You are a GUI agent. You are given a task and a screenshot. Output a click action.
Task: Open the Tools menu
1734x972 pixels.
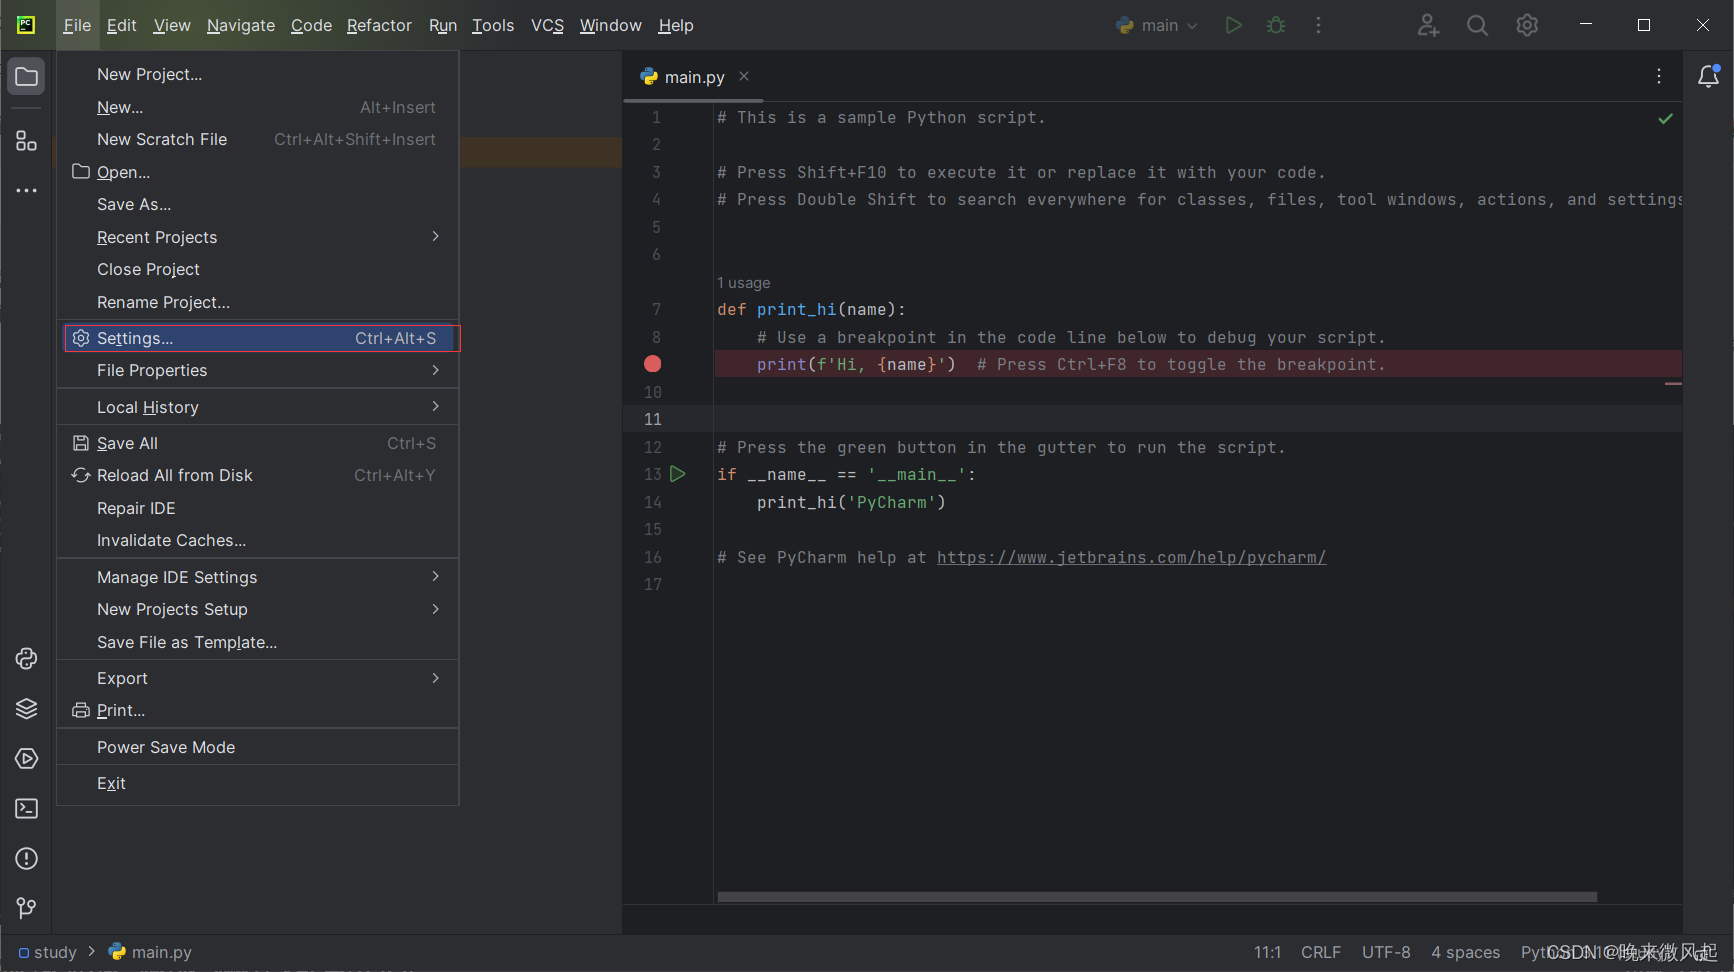493,25
